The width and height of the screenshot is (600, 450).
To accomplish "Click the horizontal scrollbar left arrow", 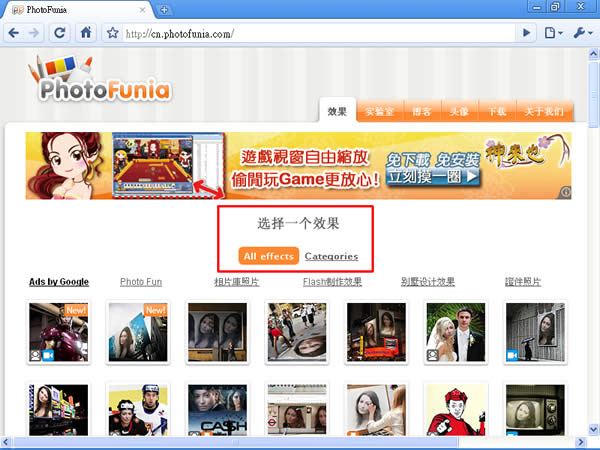I will [x=5, y=442].
